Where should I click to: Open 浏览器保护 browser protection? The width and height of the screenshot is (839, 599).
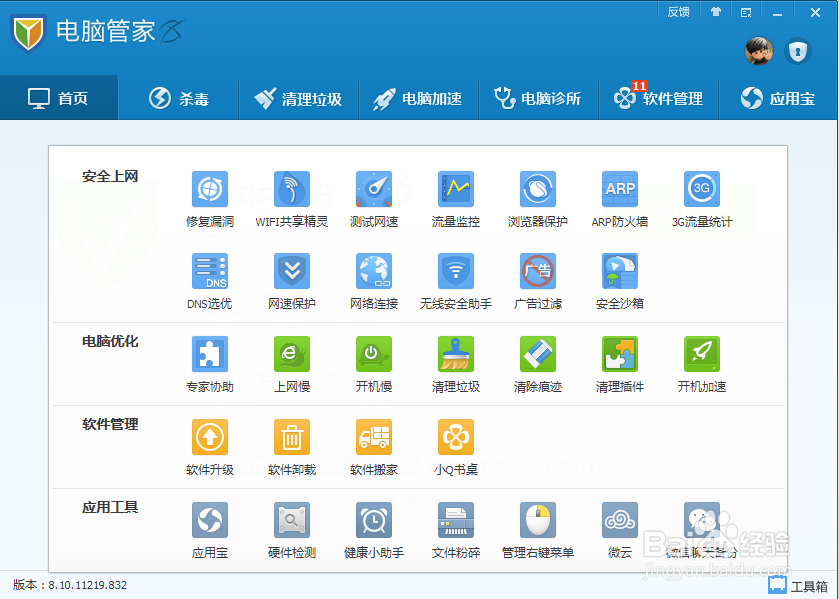(x=538, y=189)
